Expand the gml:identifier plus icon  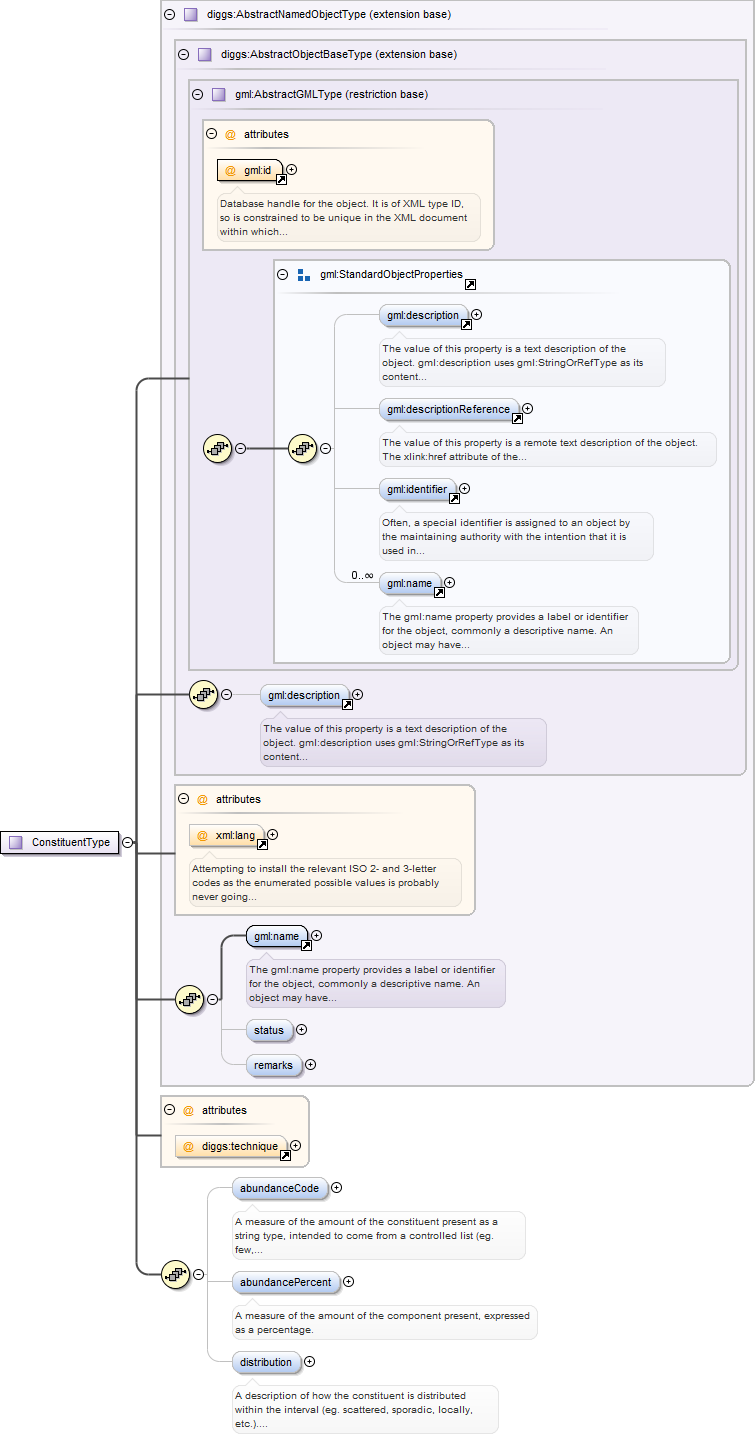click(464, 489)
